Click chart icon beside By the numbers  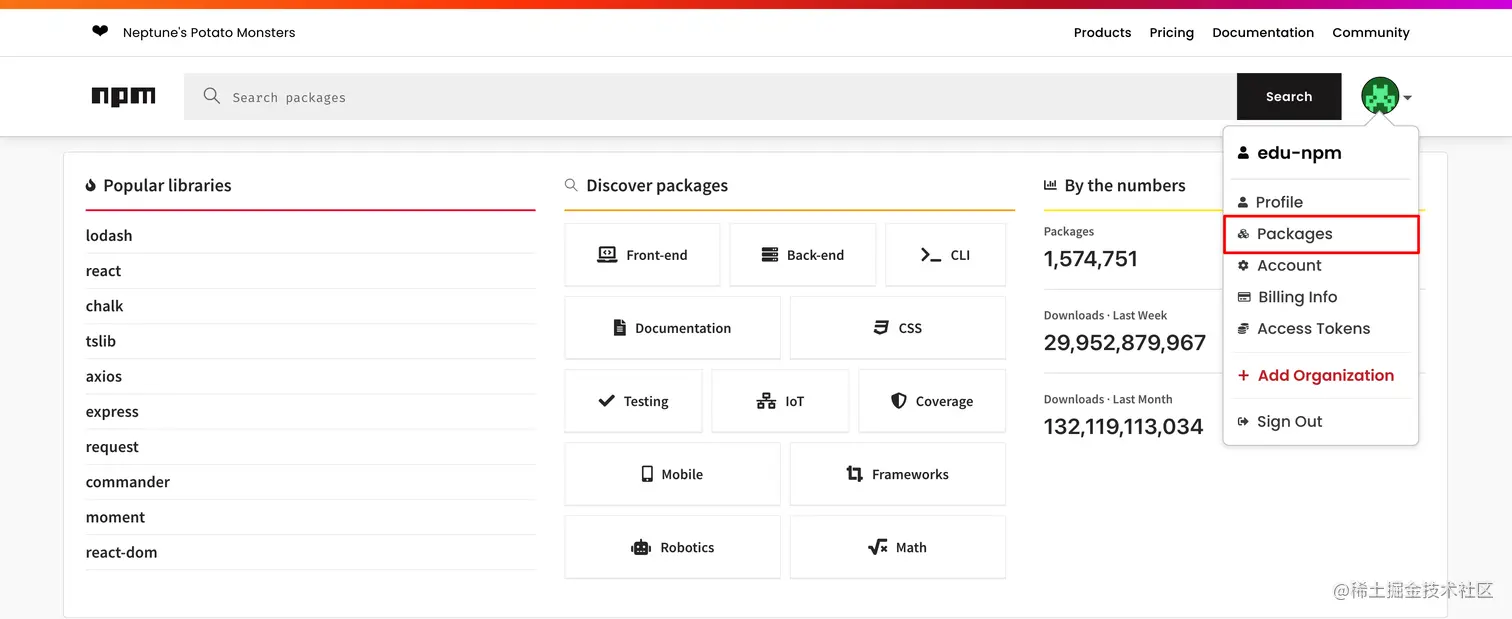coord(1050,185)
